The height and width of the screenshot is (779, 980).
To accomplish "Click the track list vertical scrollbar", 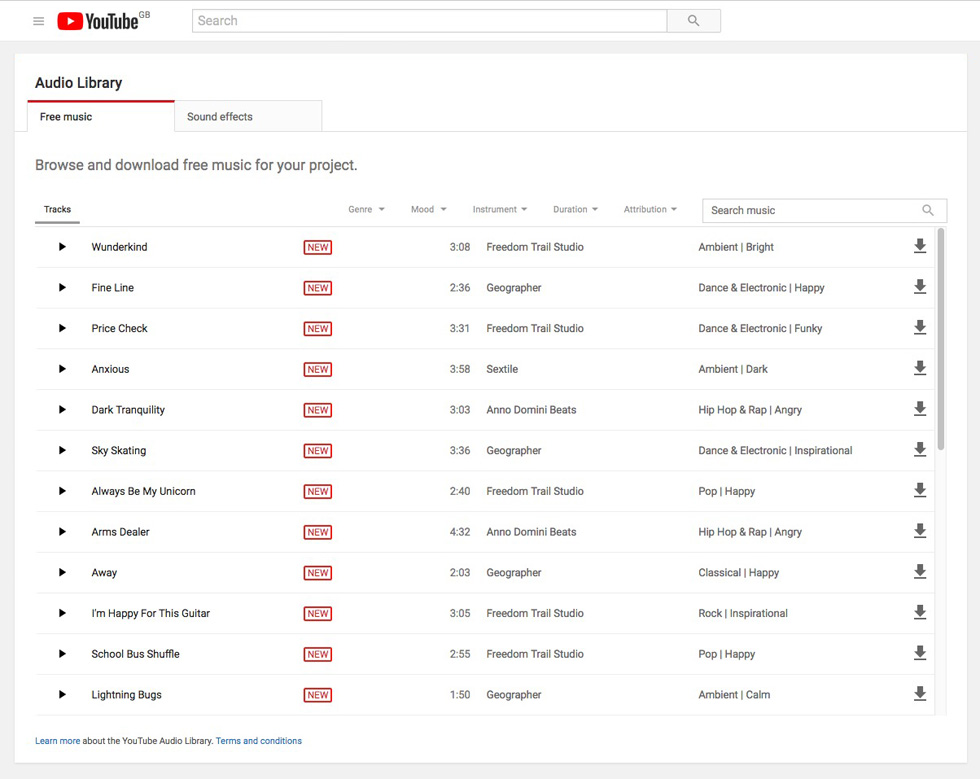I will [x=941, y=339].
